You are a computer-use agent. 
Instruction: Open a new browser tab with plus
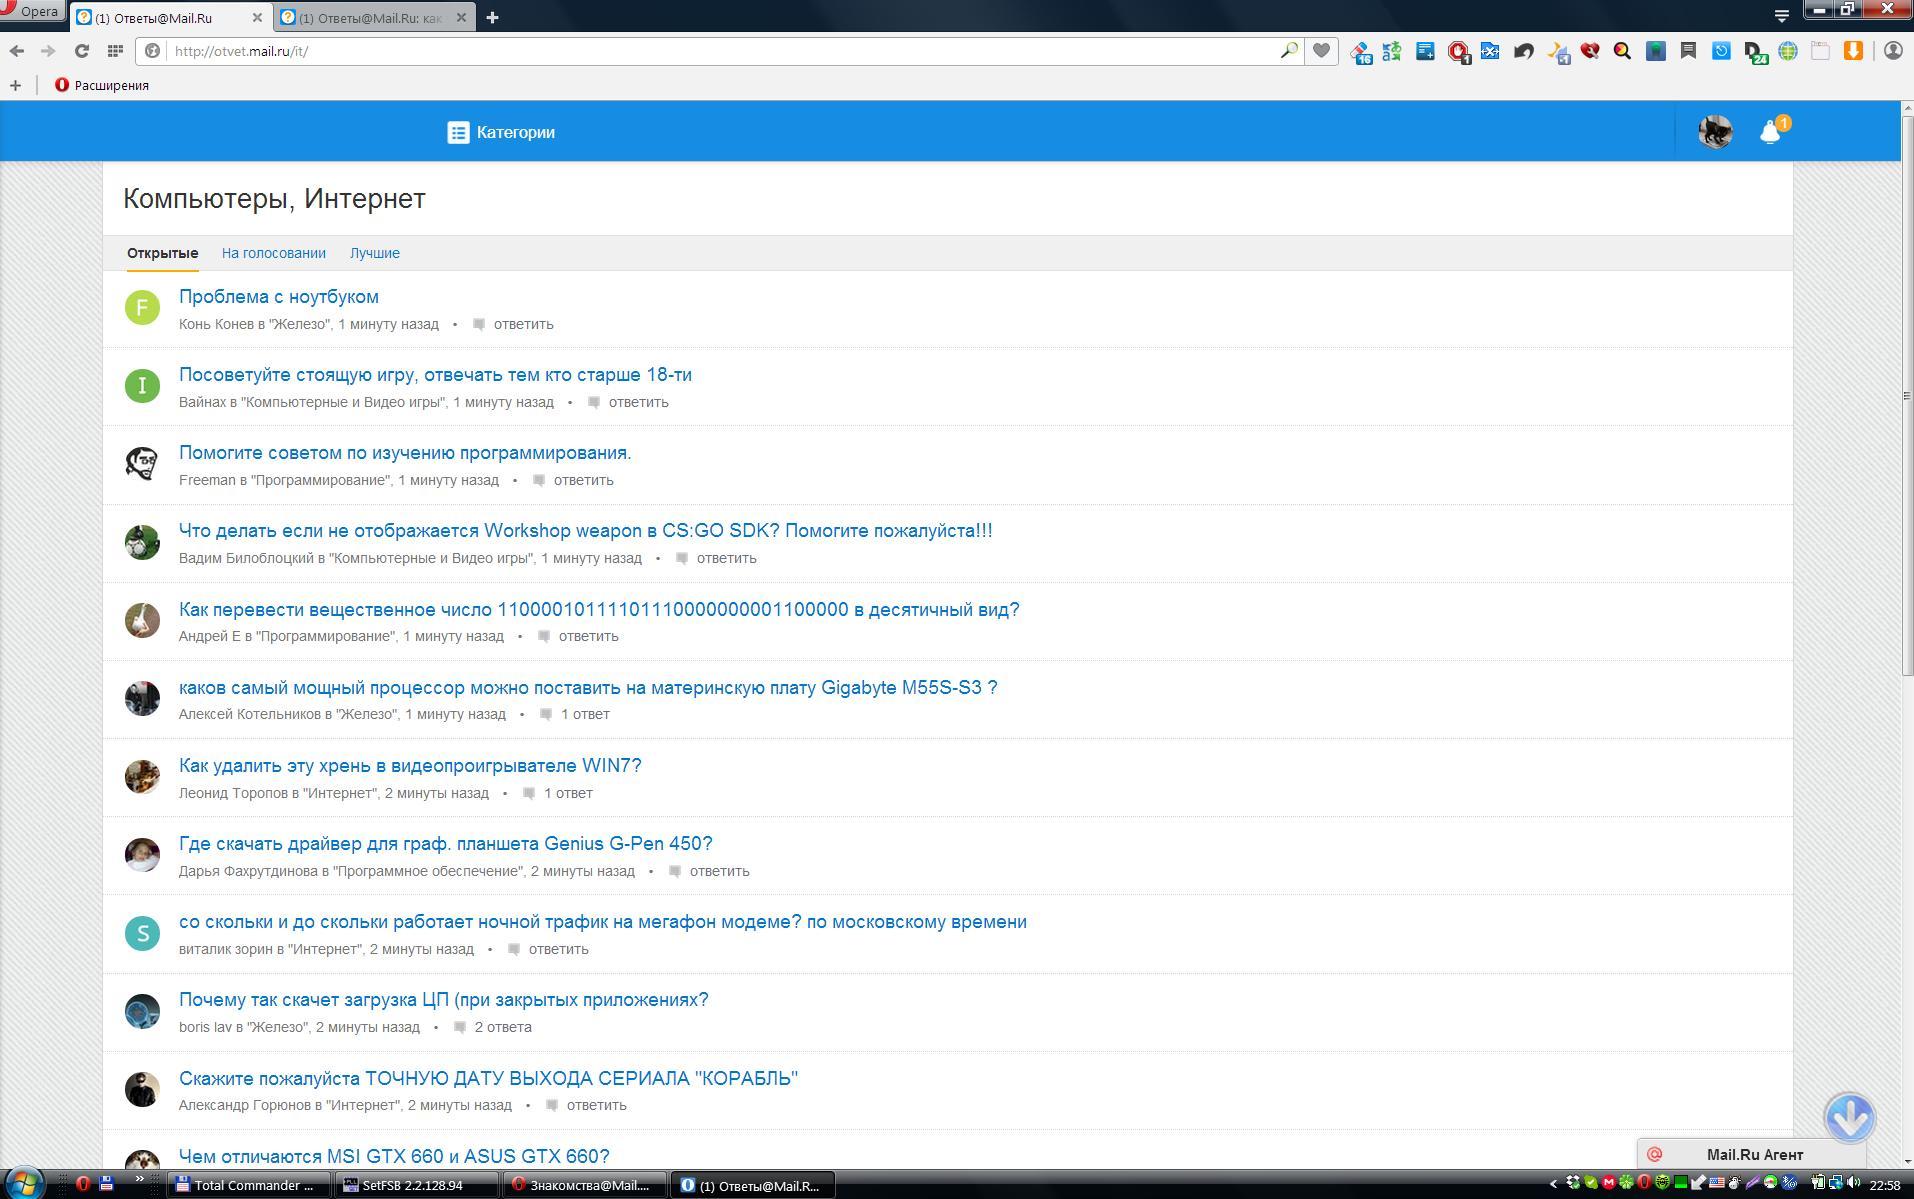pyautogui.click(x=492, y=17)
